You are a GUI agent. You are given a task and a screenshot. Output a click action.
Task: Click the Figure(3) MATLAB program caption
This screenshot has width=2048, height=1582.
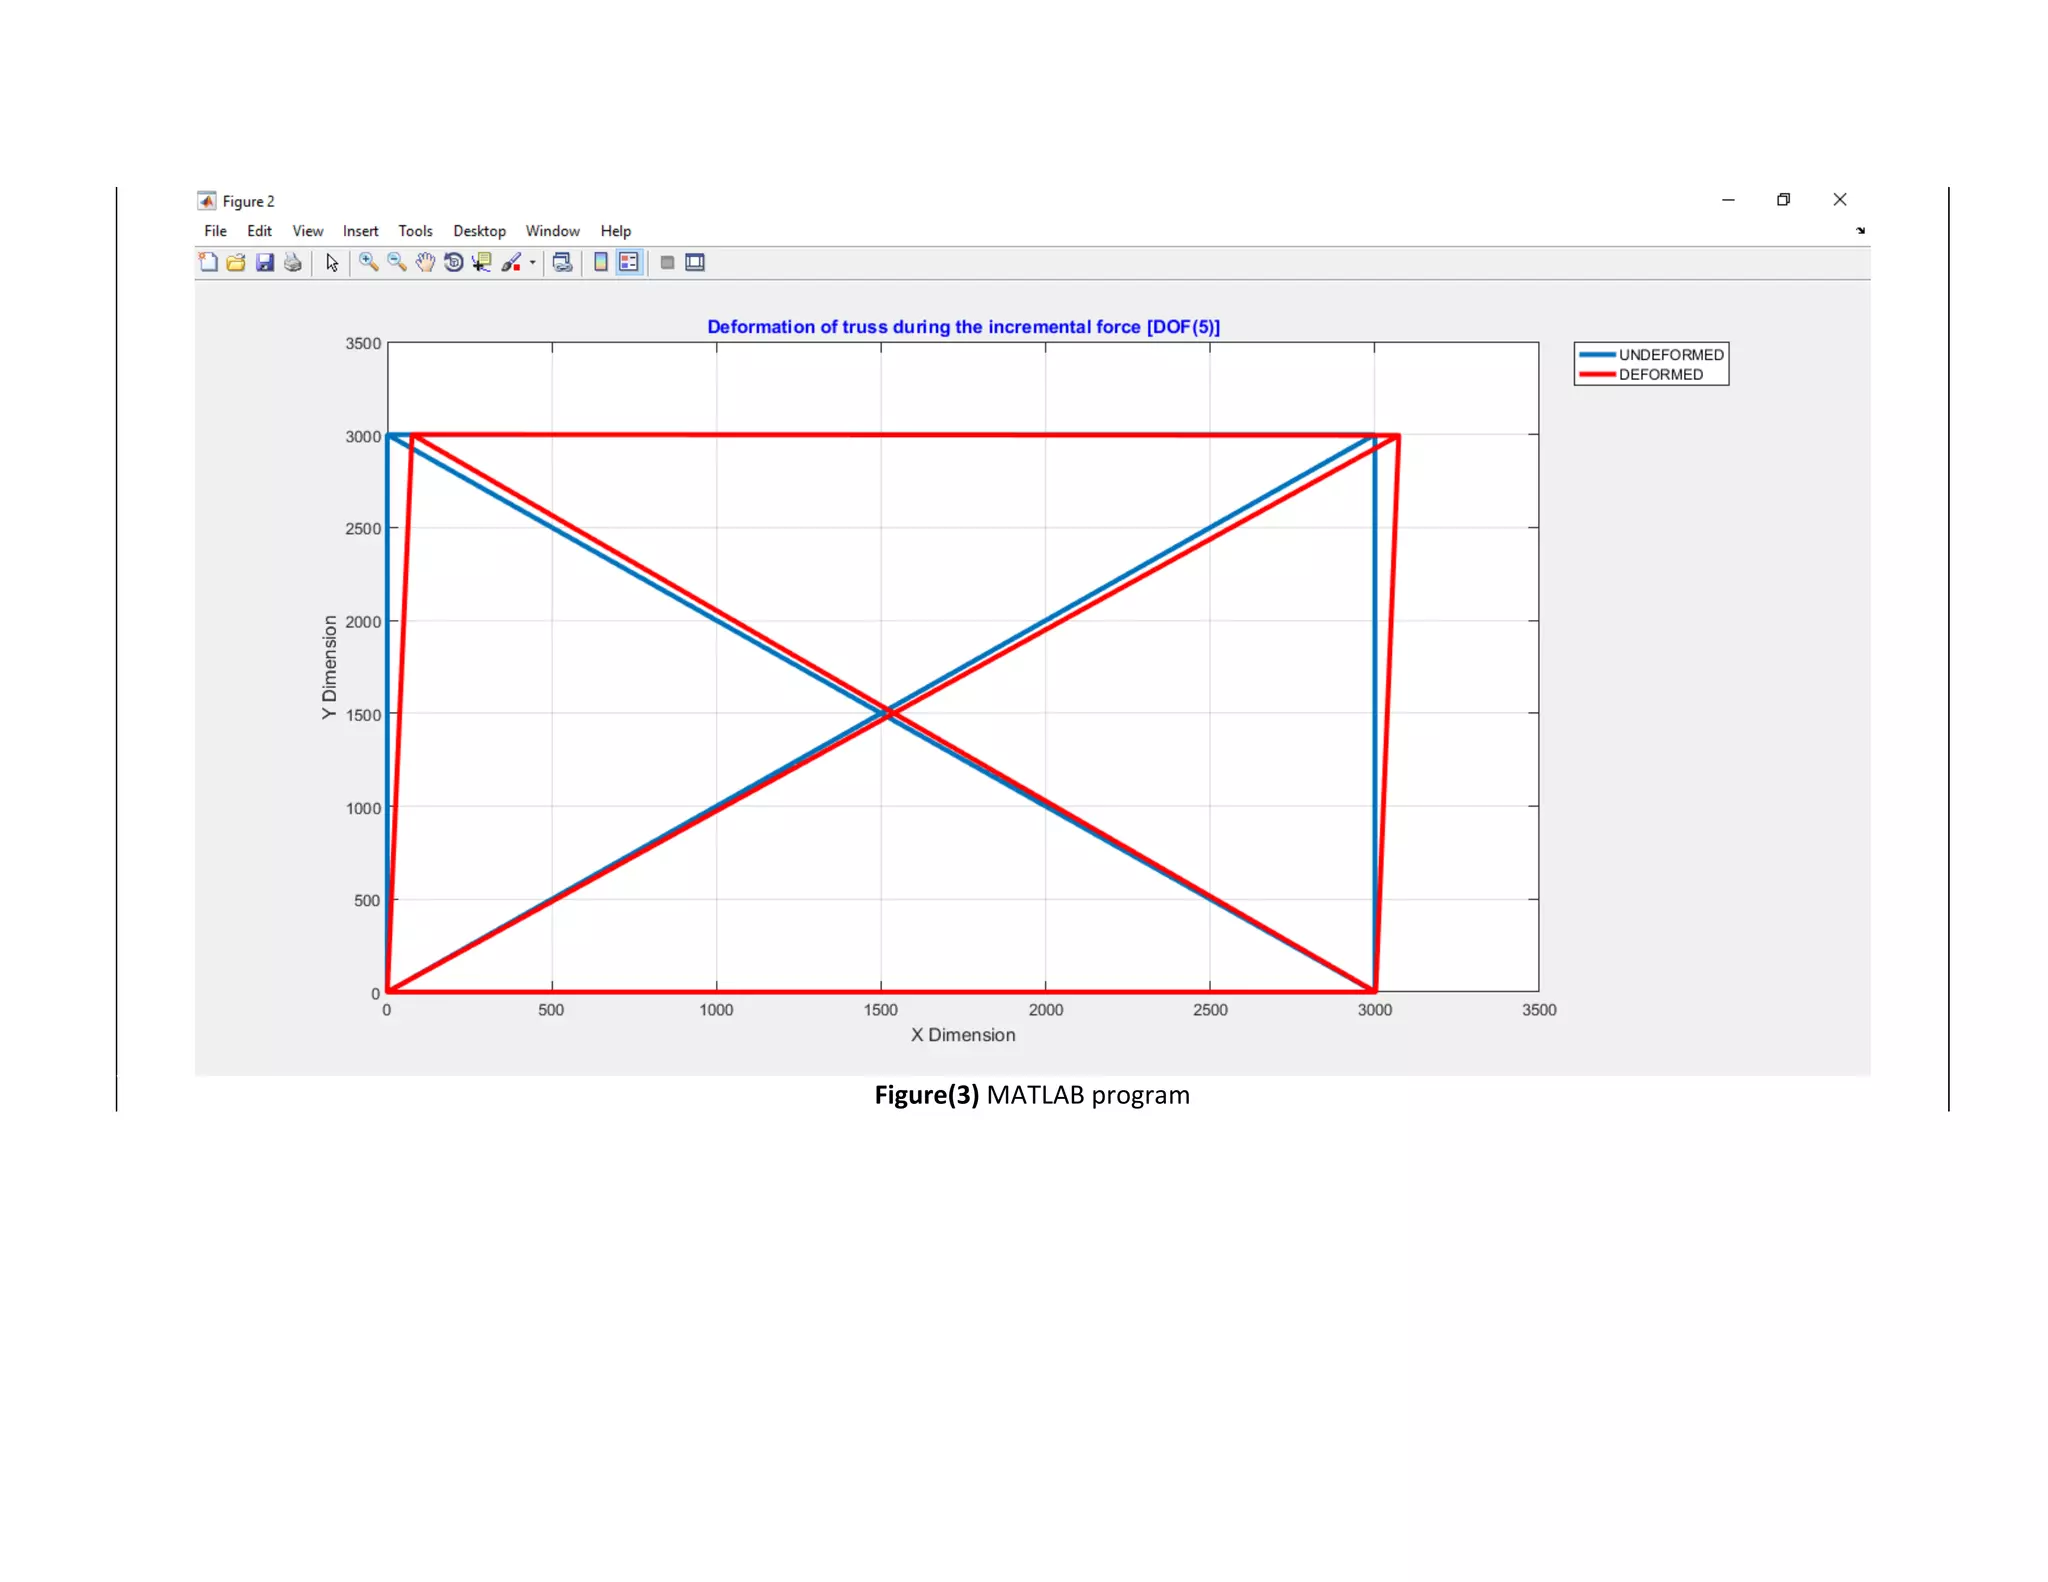point(1032,1095)
